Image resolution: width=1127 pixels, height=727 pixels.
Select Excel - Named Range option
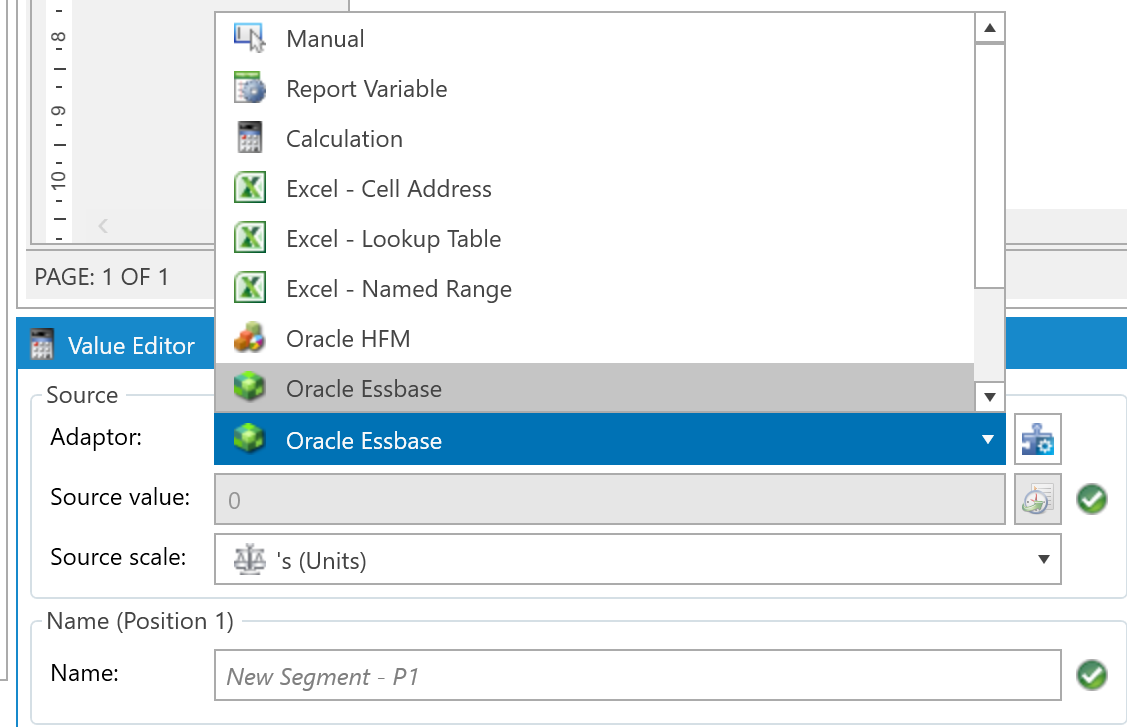pyautogui.click(x=594, y=288)
